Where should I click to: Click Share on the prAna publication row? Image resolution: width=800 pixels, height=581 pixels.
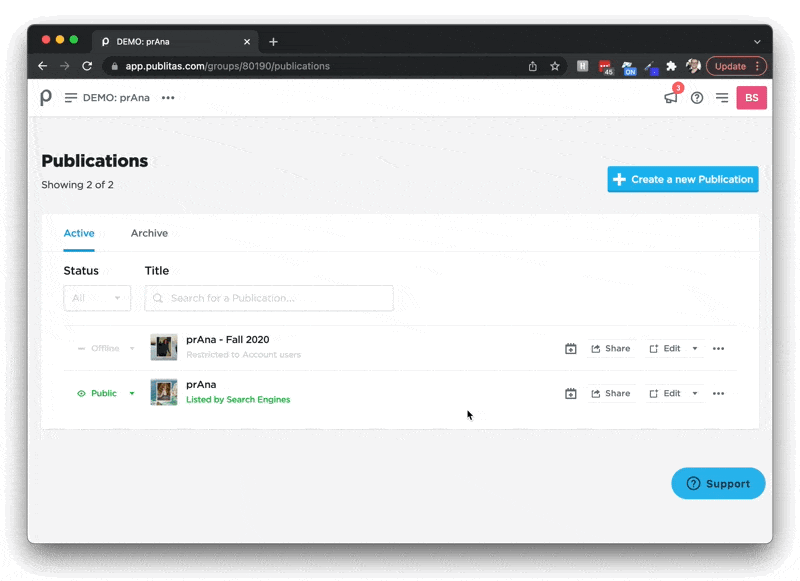612,393
